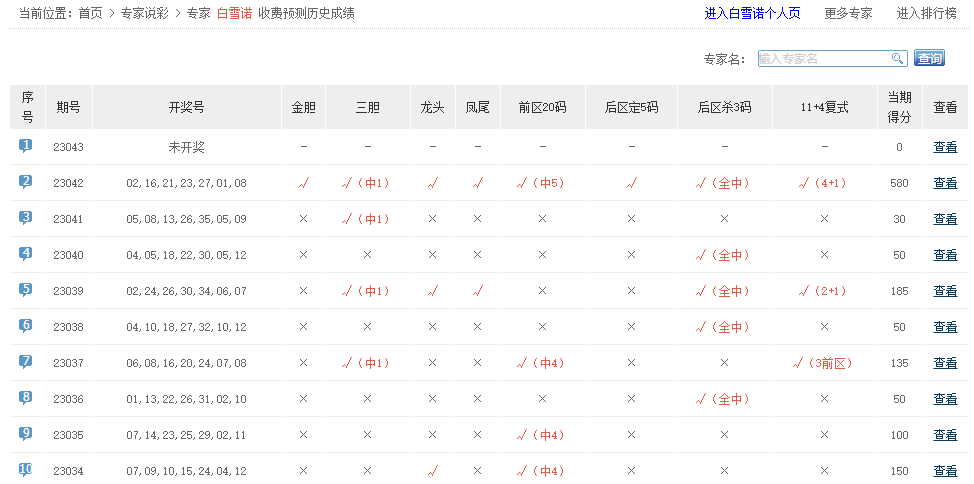This screenshot has height=484, width=974.
Task: Click rank badge number 7 icon
Action: [26, 362]
